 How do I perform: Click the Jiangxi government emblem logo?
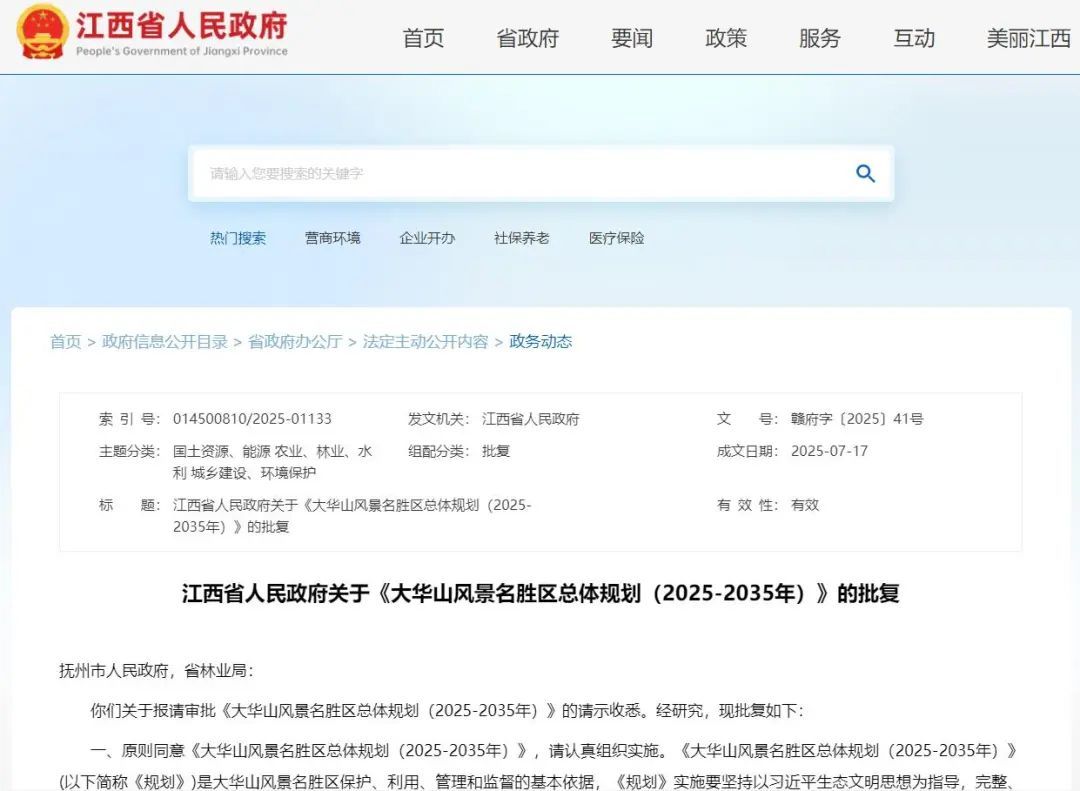pyautogui.click(x=42, y=33)
